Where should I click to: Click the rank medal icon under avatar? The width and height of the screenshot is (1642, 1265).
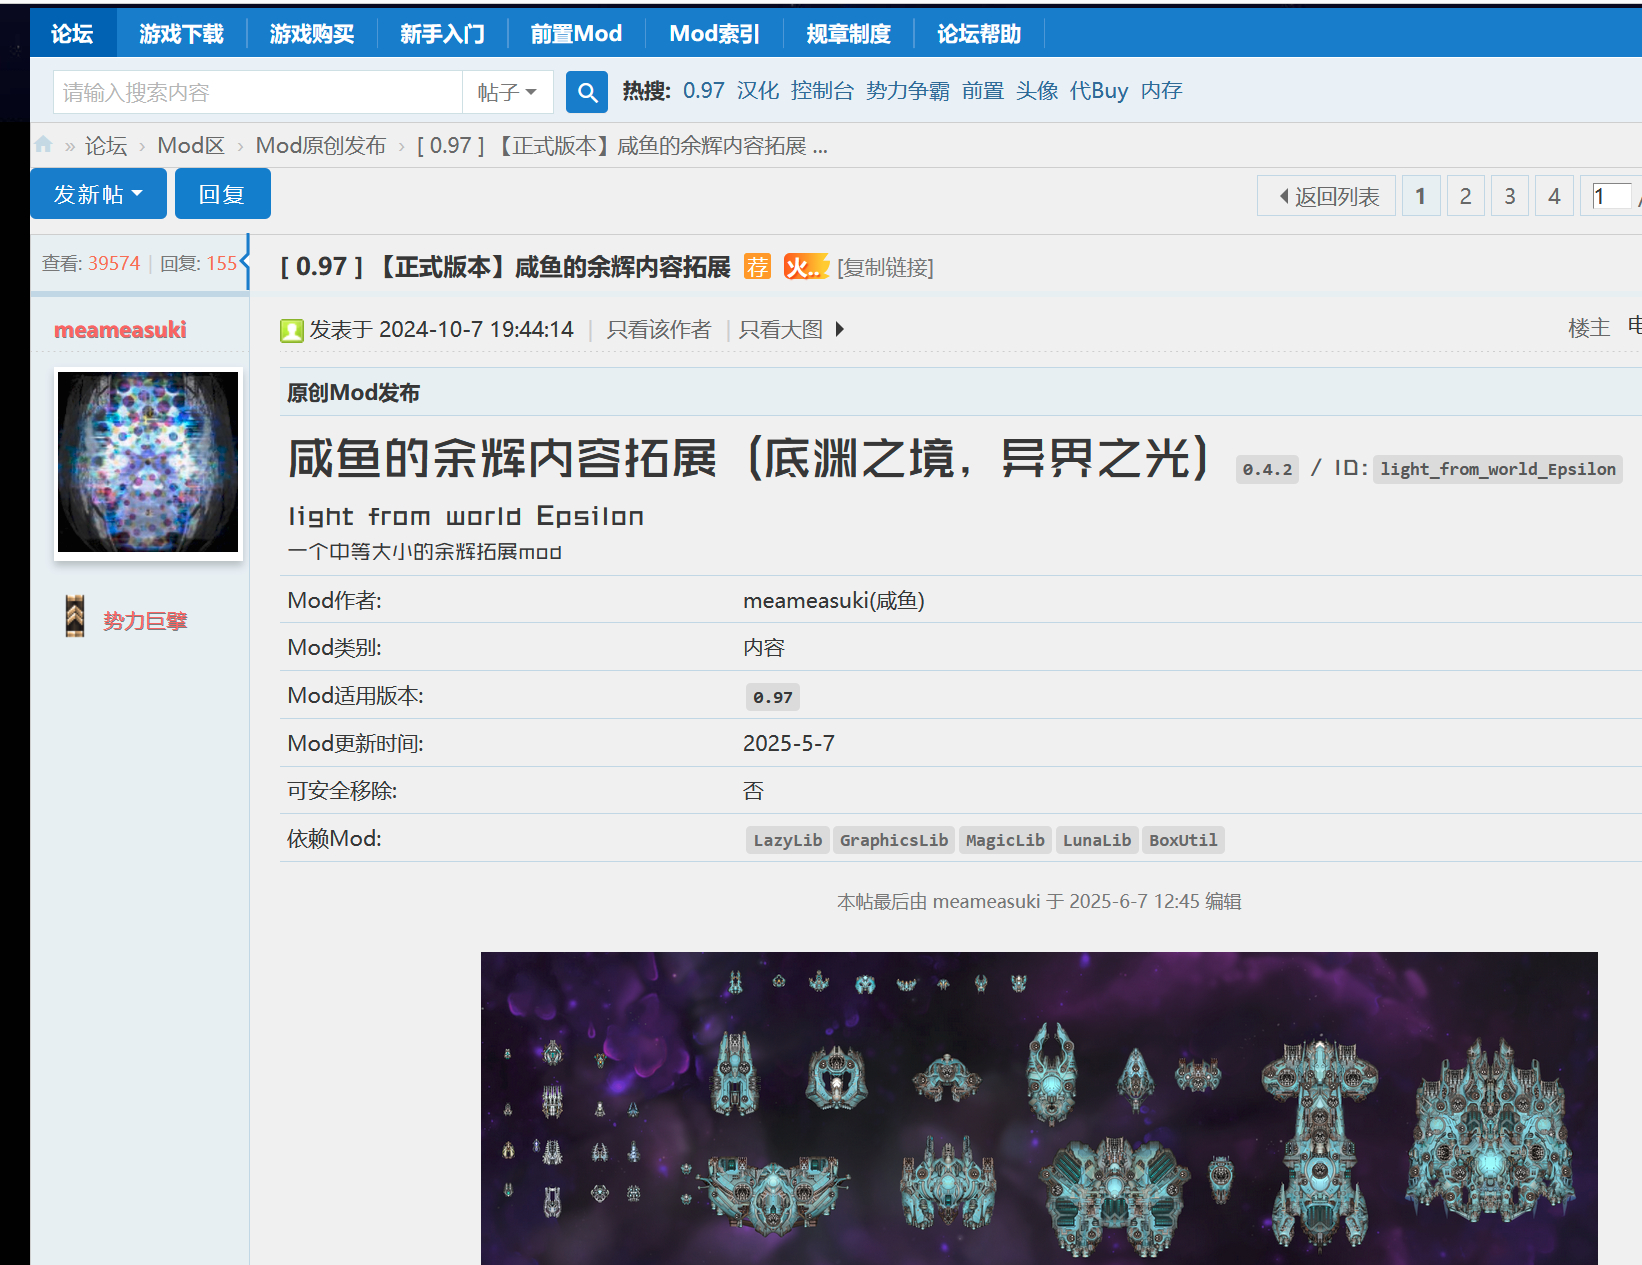(75, 617)
